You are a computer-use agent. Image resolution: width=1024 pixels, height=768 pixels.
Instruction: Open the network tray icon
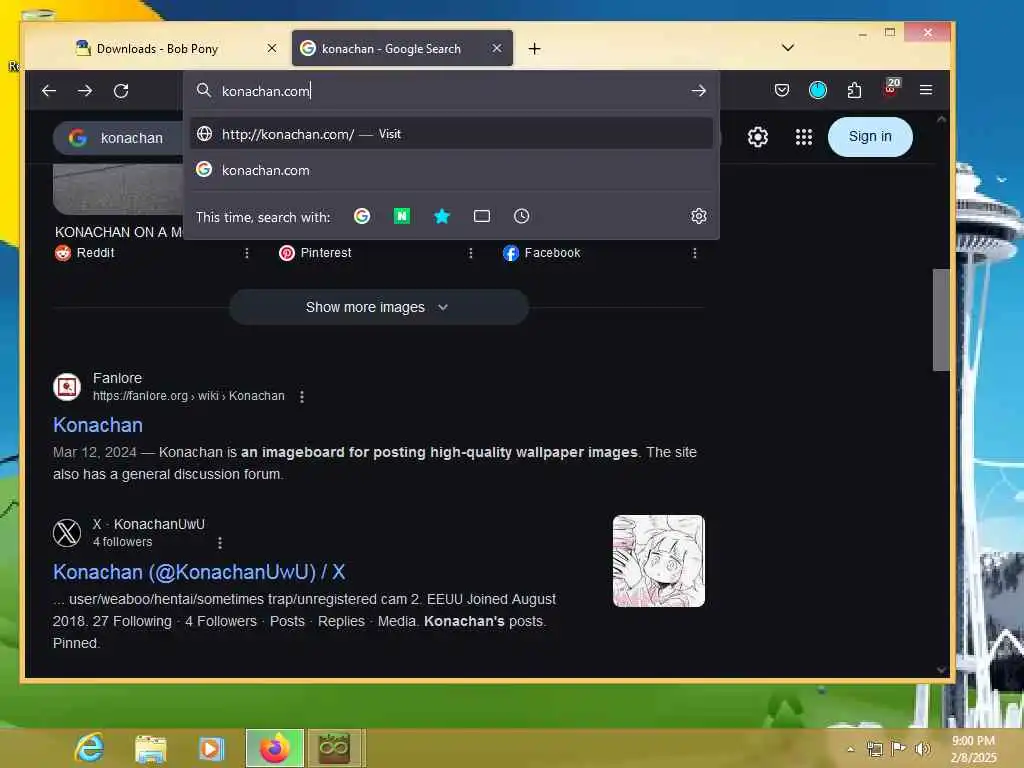pos(874,749)
